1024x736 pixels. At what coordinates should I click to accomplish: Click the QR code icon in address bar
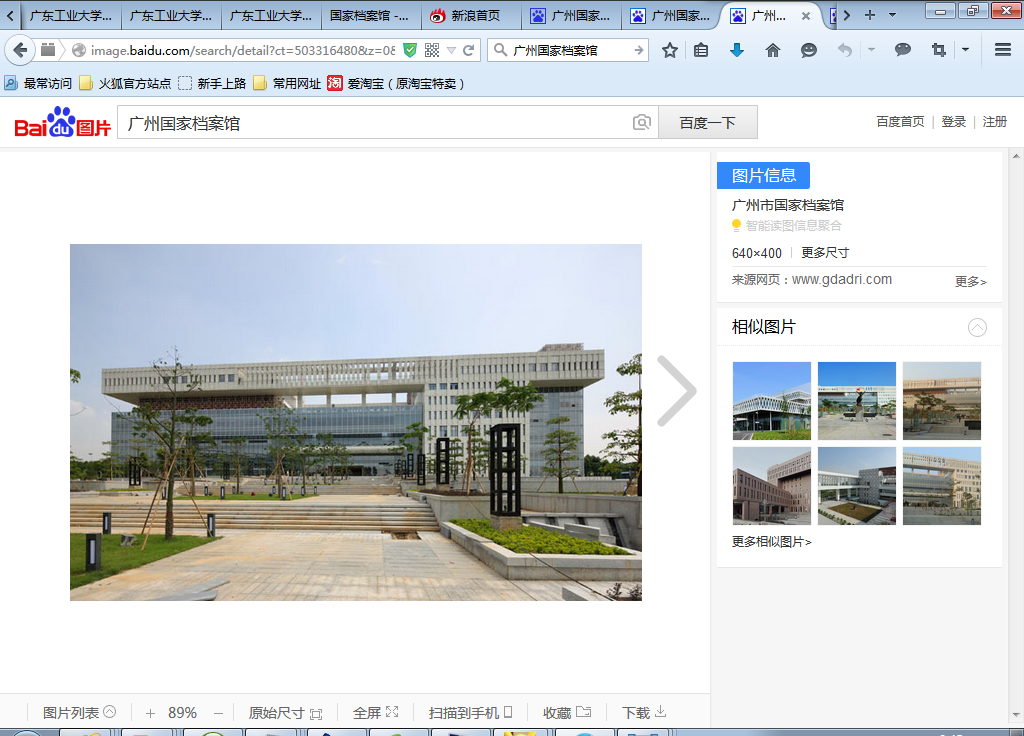[432, 50]
